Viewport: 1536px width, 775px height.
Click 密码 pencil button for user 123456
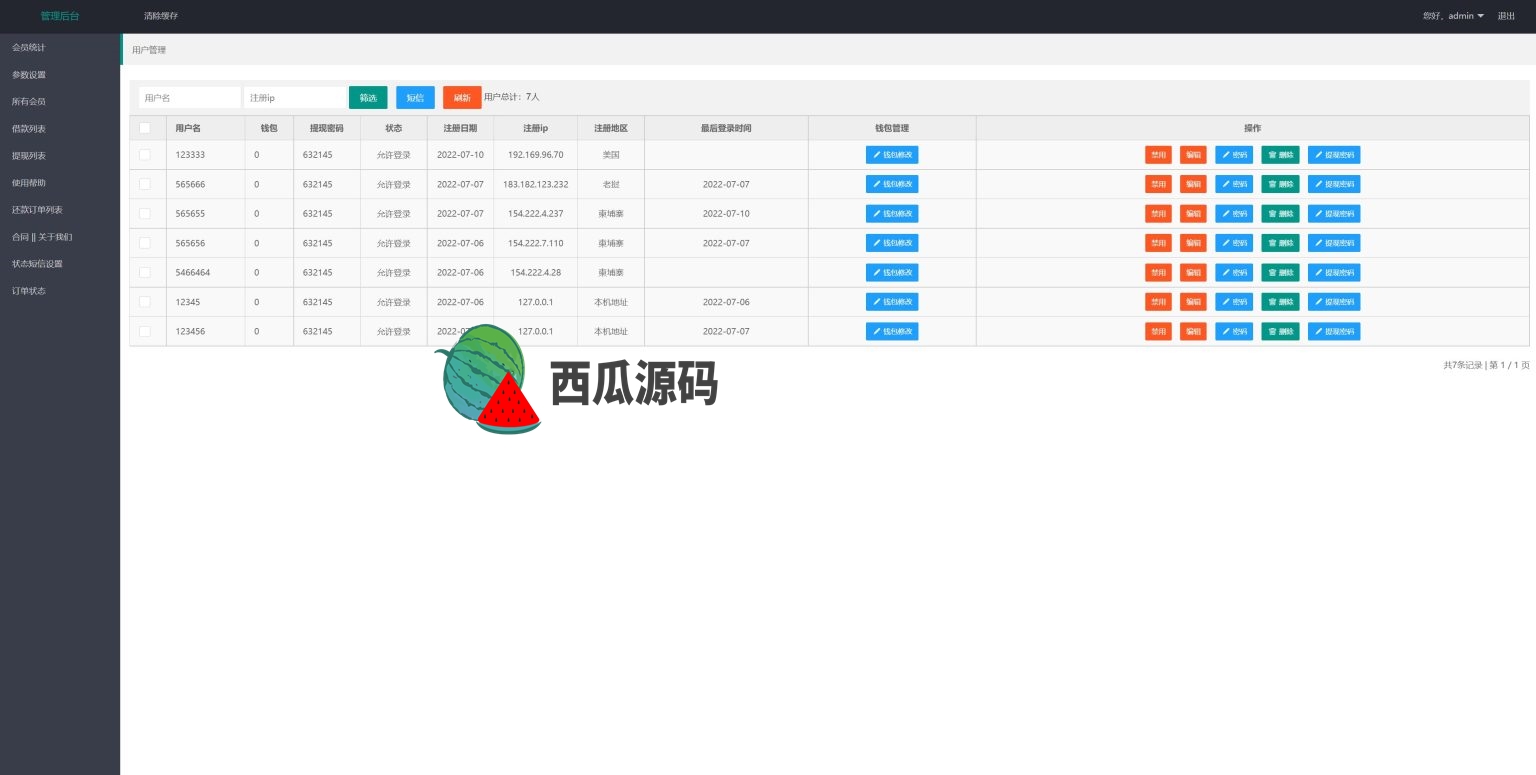click(1233, 331)
